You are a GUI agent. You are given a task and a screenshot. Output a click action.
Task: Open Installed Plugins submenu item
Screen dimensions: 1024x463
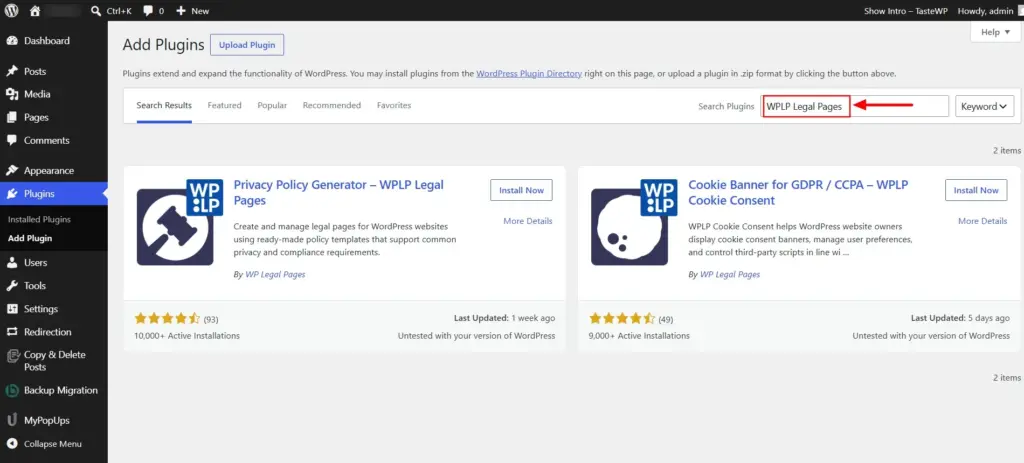coord(39,219)
